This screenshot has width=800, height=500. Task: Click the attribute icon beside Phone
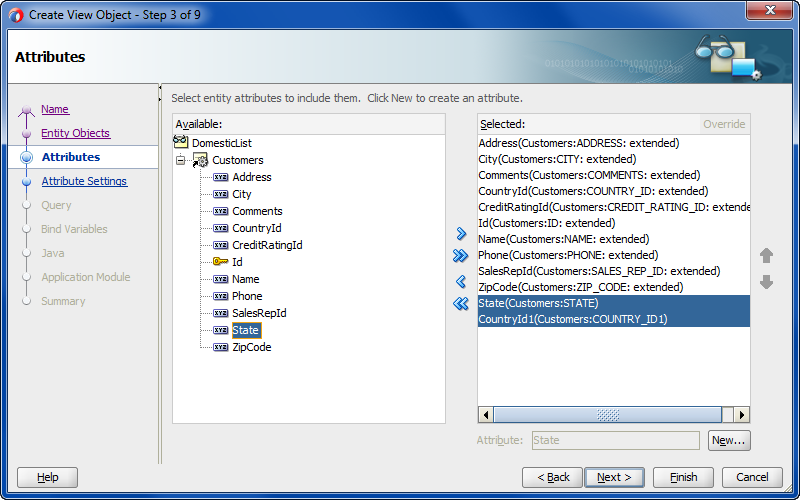click(220, 296)
